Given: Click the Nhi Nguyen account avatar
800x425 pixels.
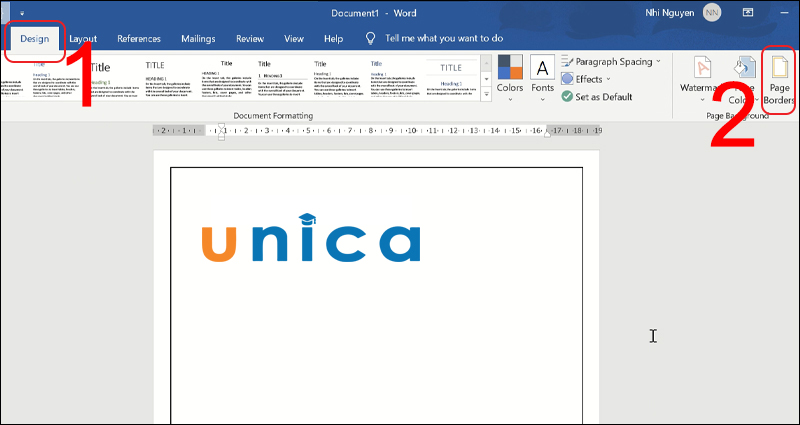Looking at the screenshot, I should pyautogui.click(x=711, y=12).
